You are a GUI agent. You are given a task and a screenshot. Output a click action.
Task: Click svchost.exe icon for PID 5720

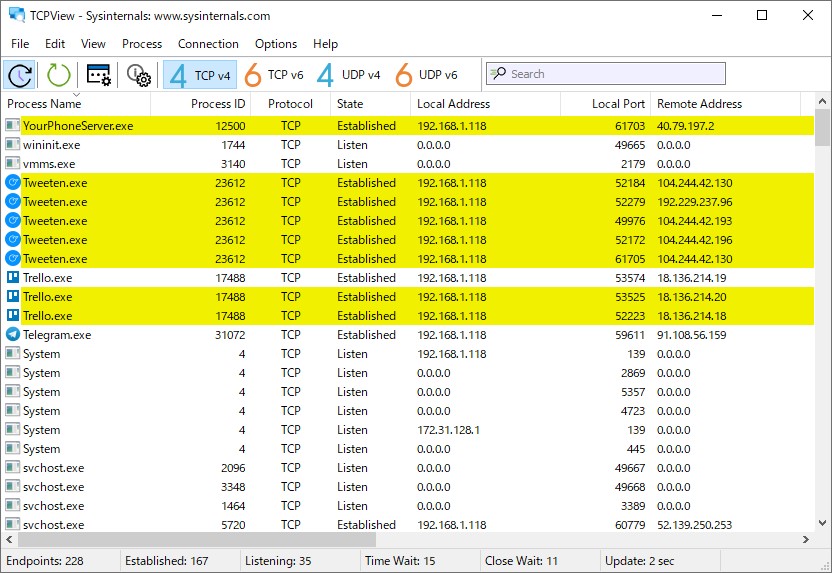point(12,525)
